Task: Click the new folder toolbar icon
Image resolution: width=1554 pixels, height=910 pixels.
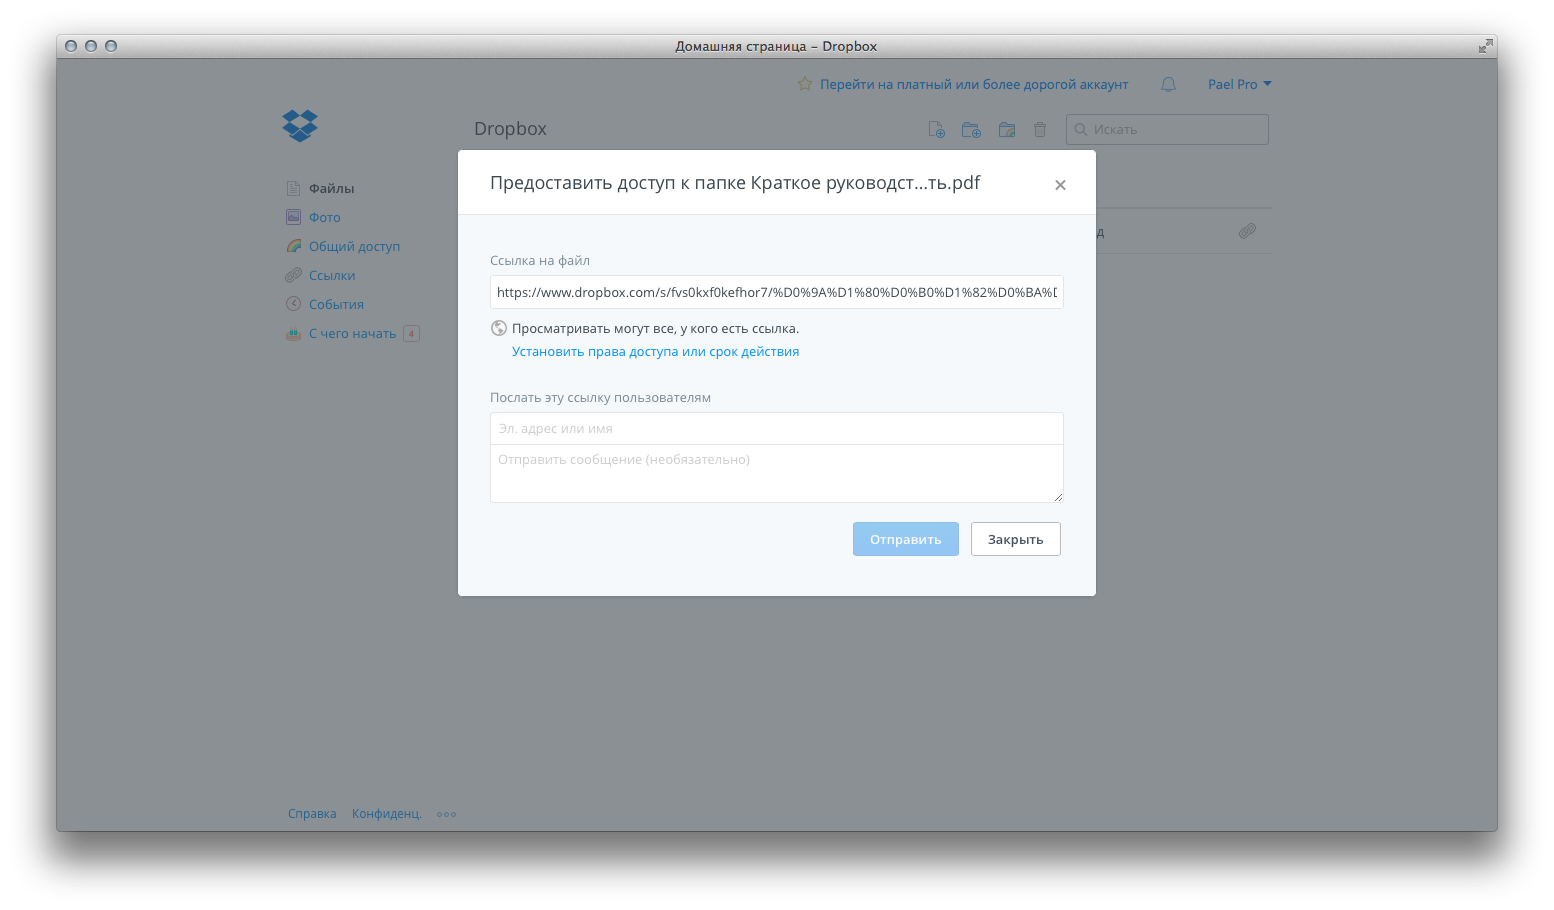Action: [x=971, y=130]
